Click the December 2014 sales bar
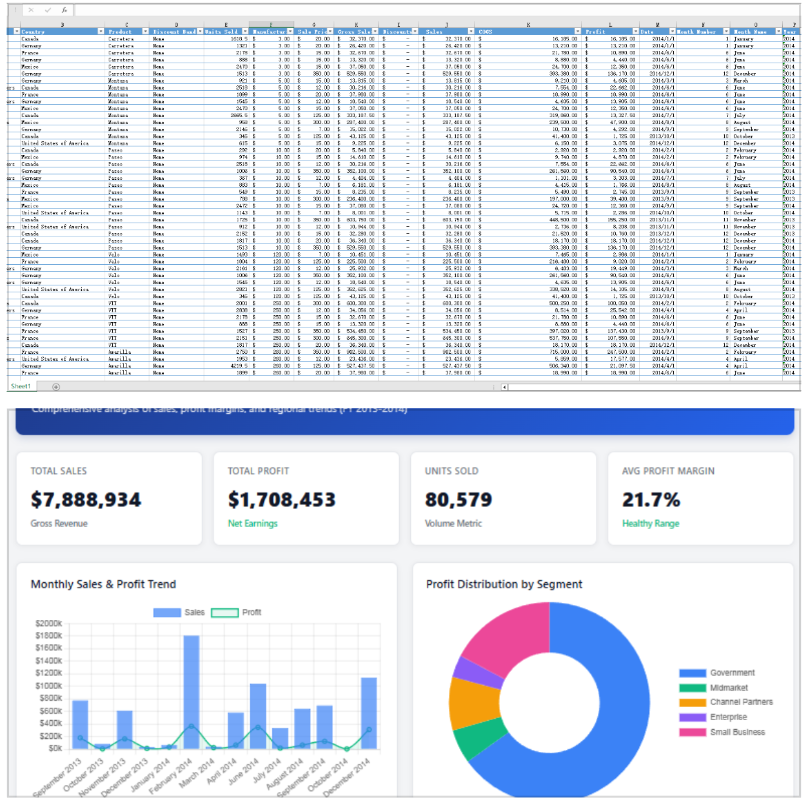 pos(369,713)
